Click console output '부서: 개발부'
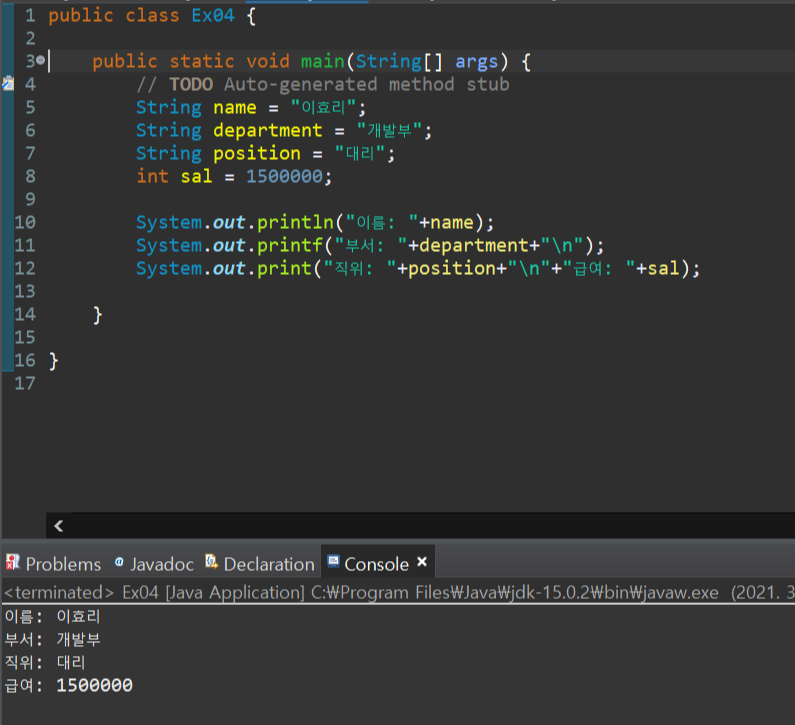This screenshot has width=795, height=725. (x=52, y=639)
